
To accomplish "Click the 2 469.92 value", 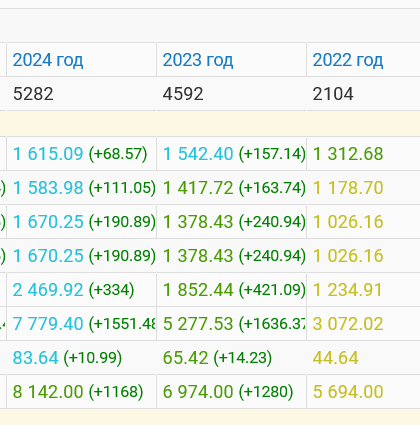I will click(x=48, y=290).
